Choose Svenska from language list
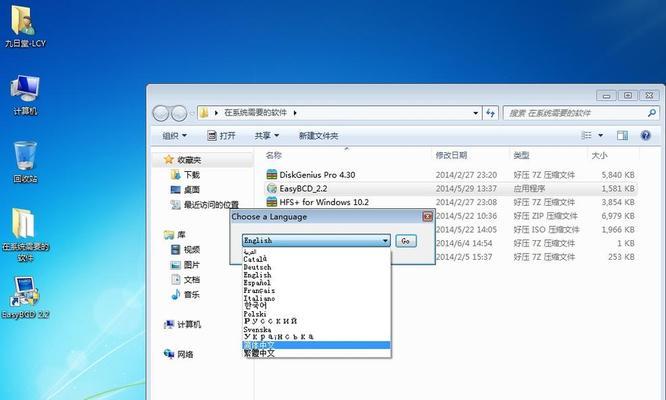The width and height of the screenshot is (666, 400). pyautogui.click(x=316, y=329)
